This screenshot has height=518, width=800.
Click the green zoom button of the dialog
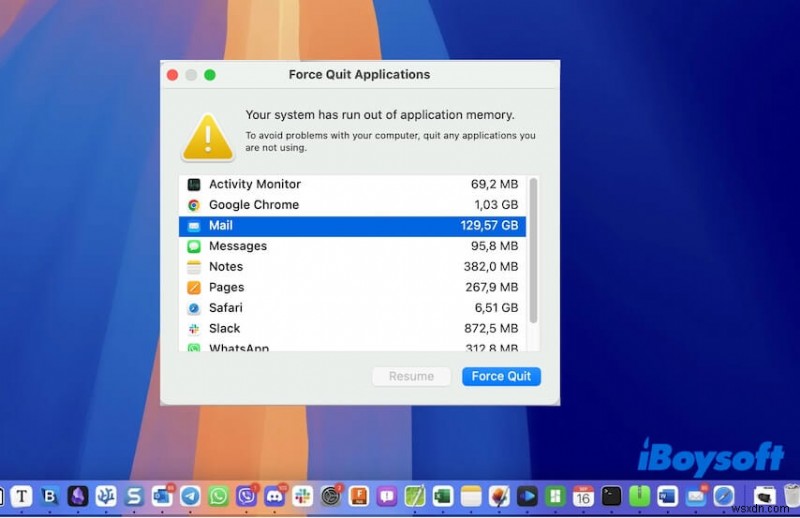tap(210, 76)
